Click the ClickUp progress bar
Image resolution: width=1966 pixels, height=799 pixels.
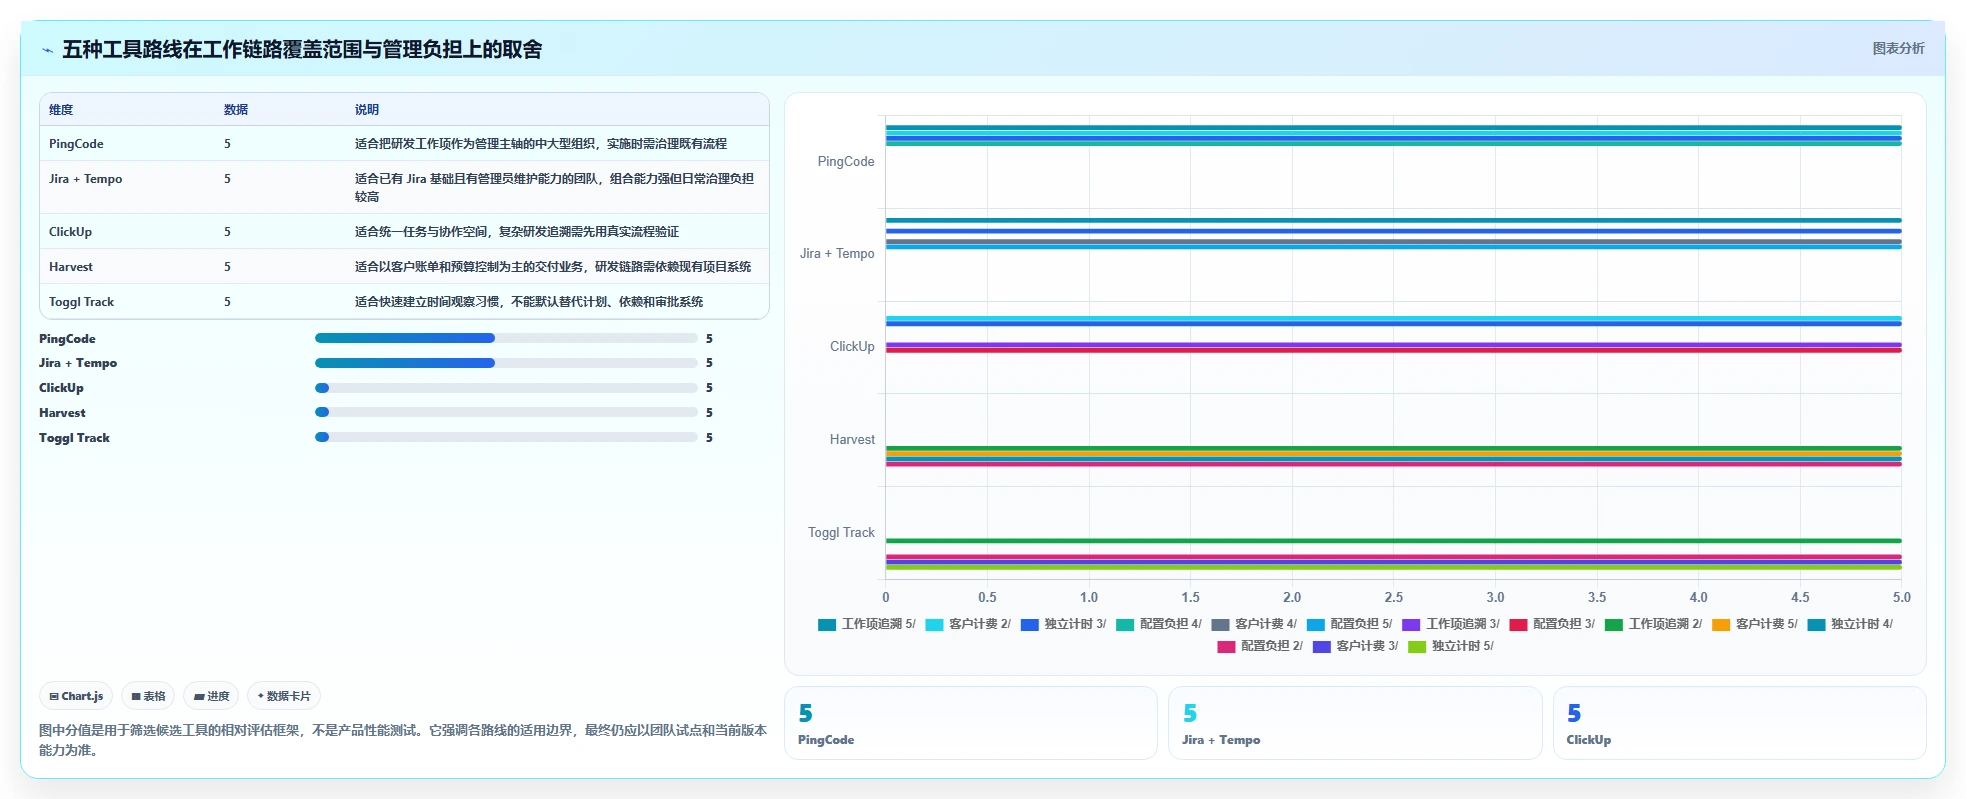pyautogui.click(x=506, y=388)
